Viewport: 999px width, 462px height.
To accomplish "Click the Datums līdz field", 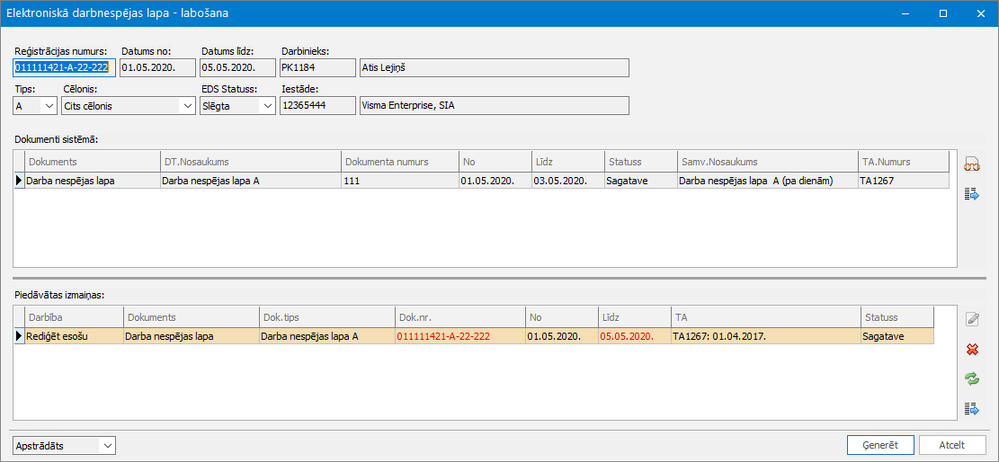I will point(237,68).
